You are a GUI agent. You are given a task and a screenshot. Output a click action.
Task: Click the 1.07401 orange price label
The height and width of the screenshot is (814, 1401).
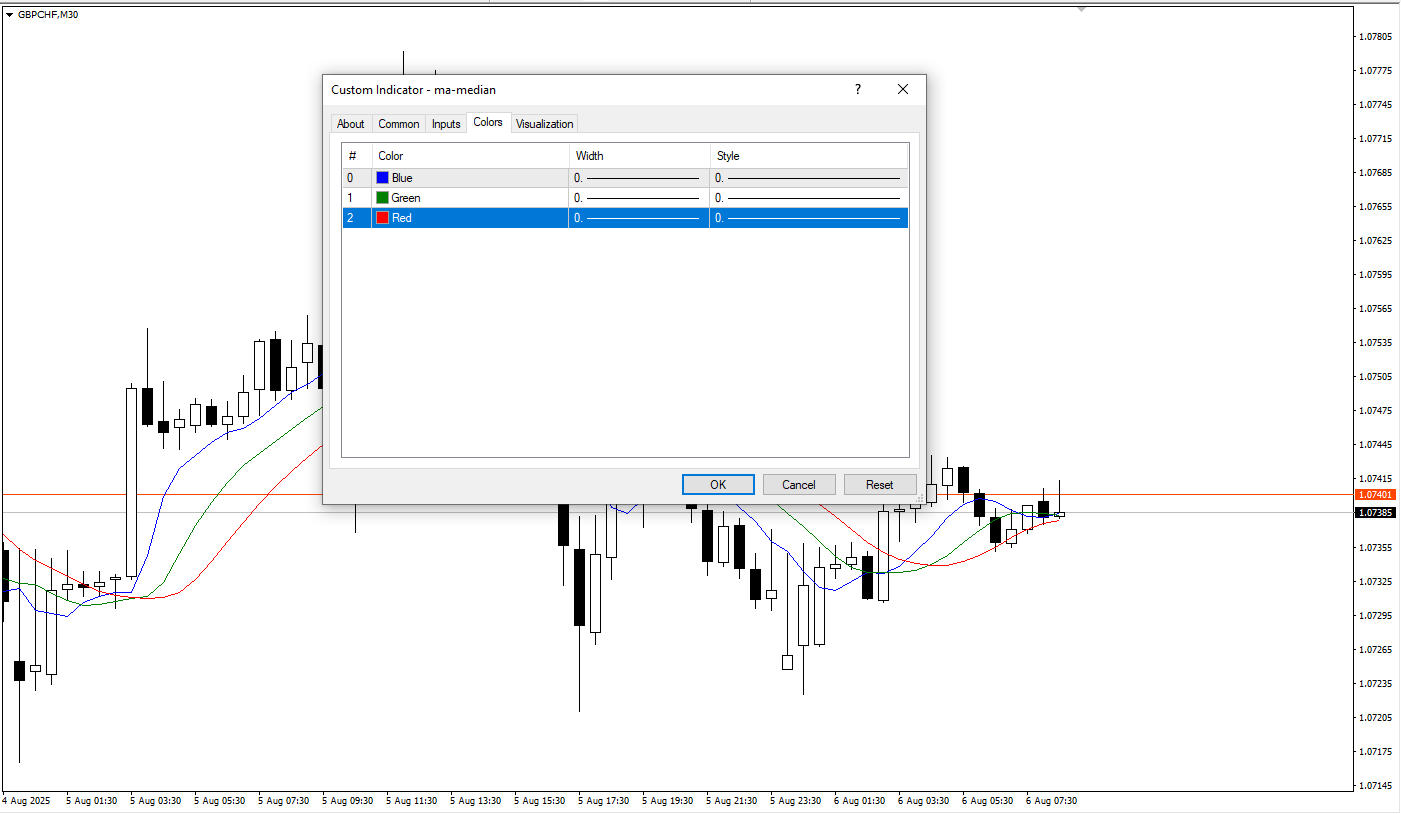click(1376, 494)
